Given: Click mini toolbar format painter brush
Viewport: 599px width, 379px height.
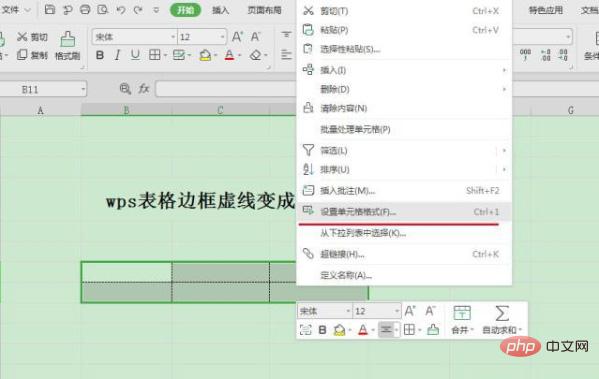Looking at the screenshot, I should [x=433, y=329].
